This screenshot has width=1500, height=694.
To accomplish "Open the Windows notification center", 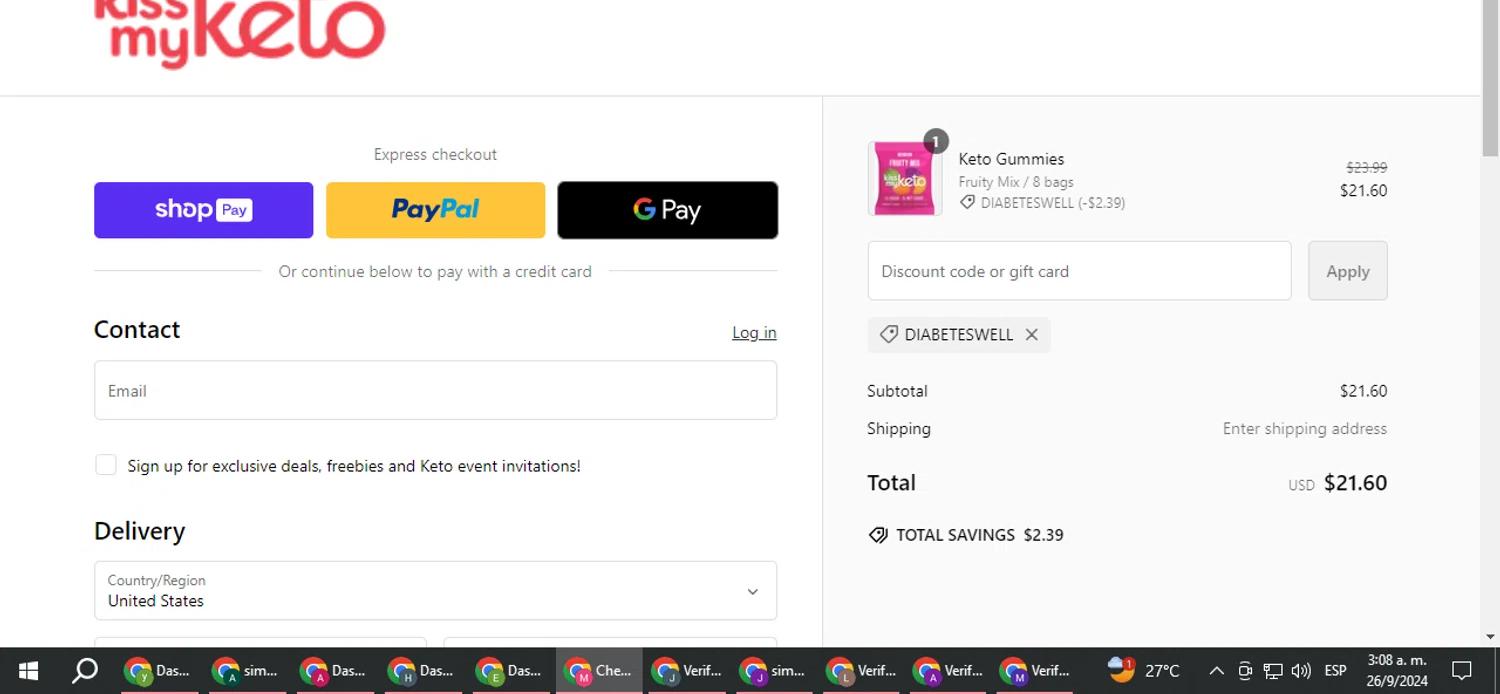I will coord(1461,671).
